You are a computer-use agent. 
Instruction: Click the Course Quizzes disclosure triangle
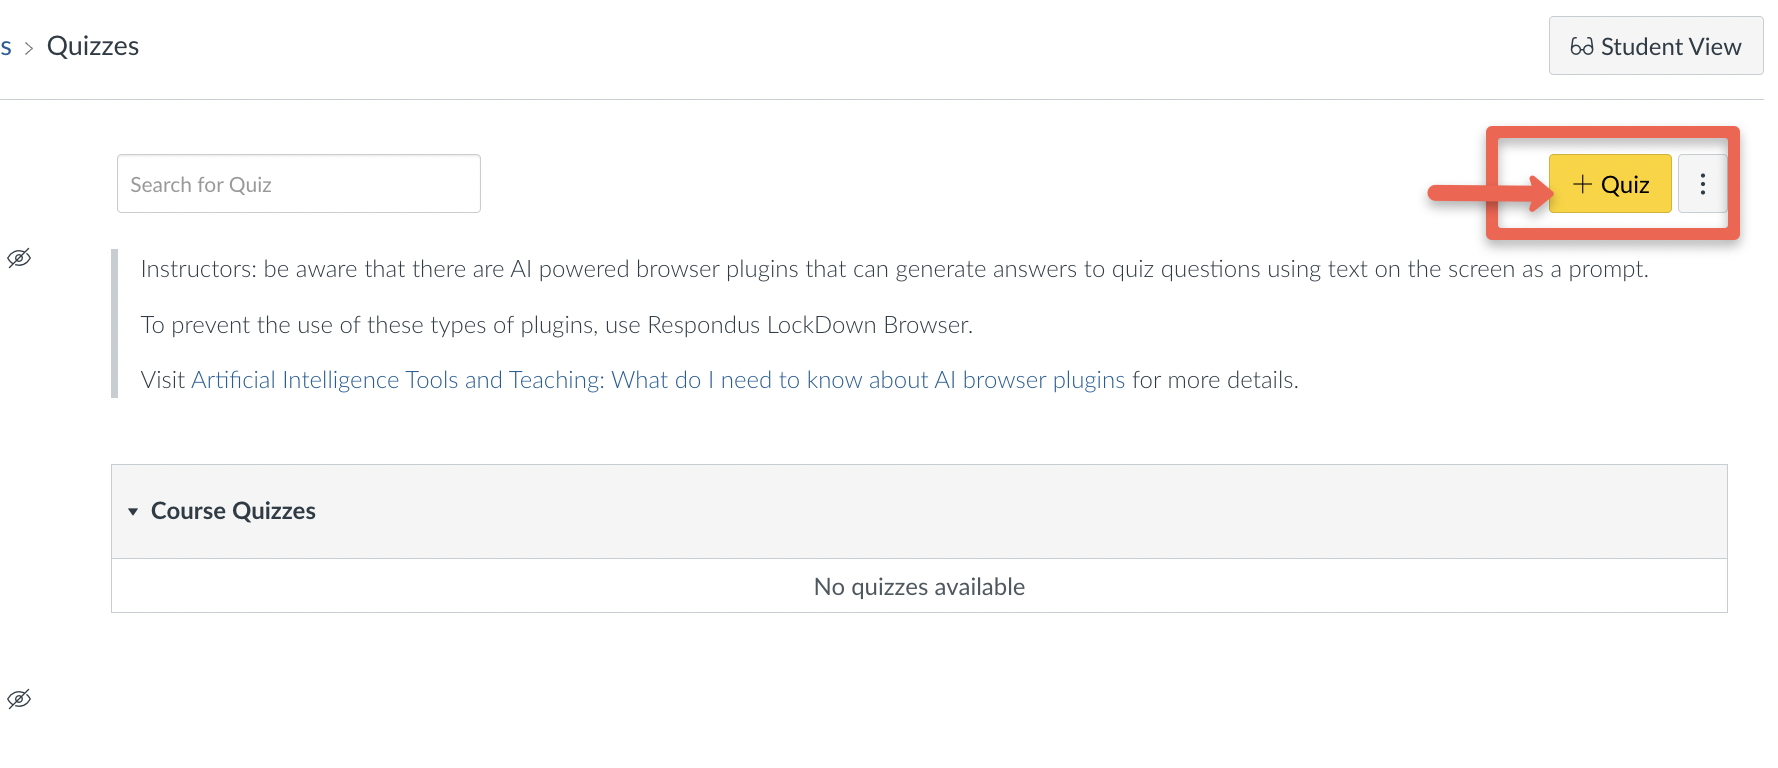pyautogui.click(x=134, y=511)
